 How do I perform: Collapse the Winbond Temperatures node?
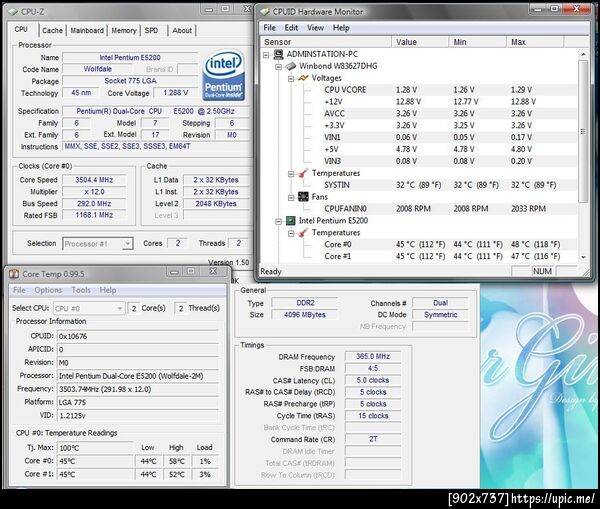tap(291, 174)
